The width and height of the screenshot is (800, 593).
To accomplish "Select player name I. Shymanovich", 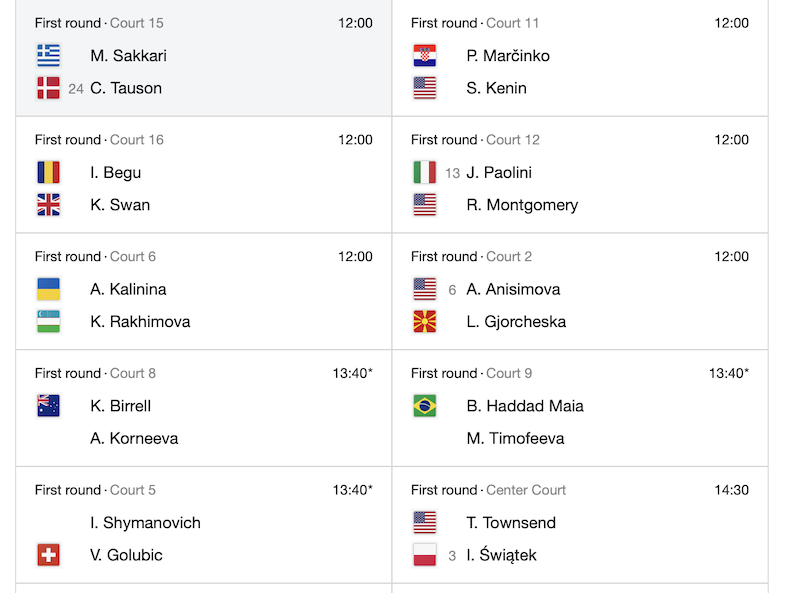I will click(145, 523).
